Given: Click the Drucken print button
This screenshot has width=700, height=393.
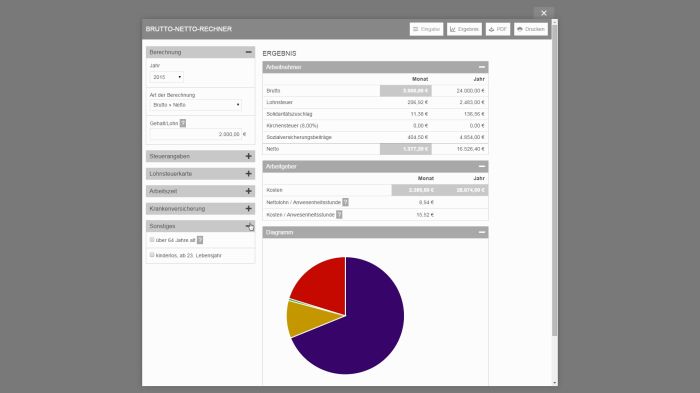Looking at the screenshot, I should [x=531, y=29].
